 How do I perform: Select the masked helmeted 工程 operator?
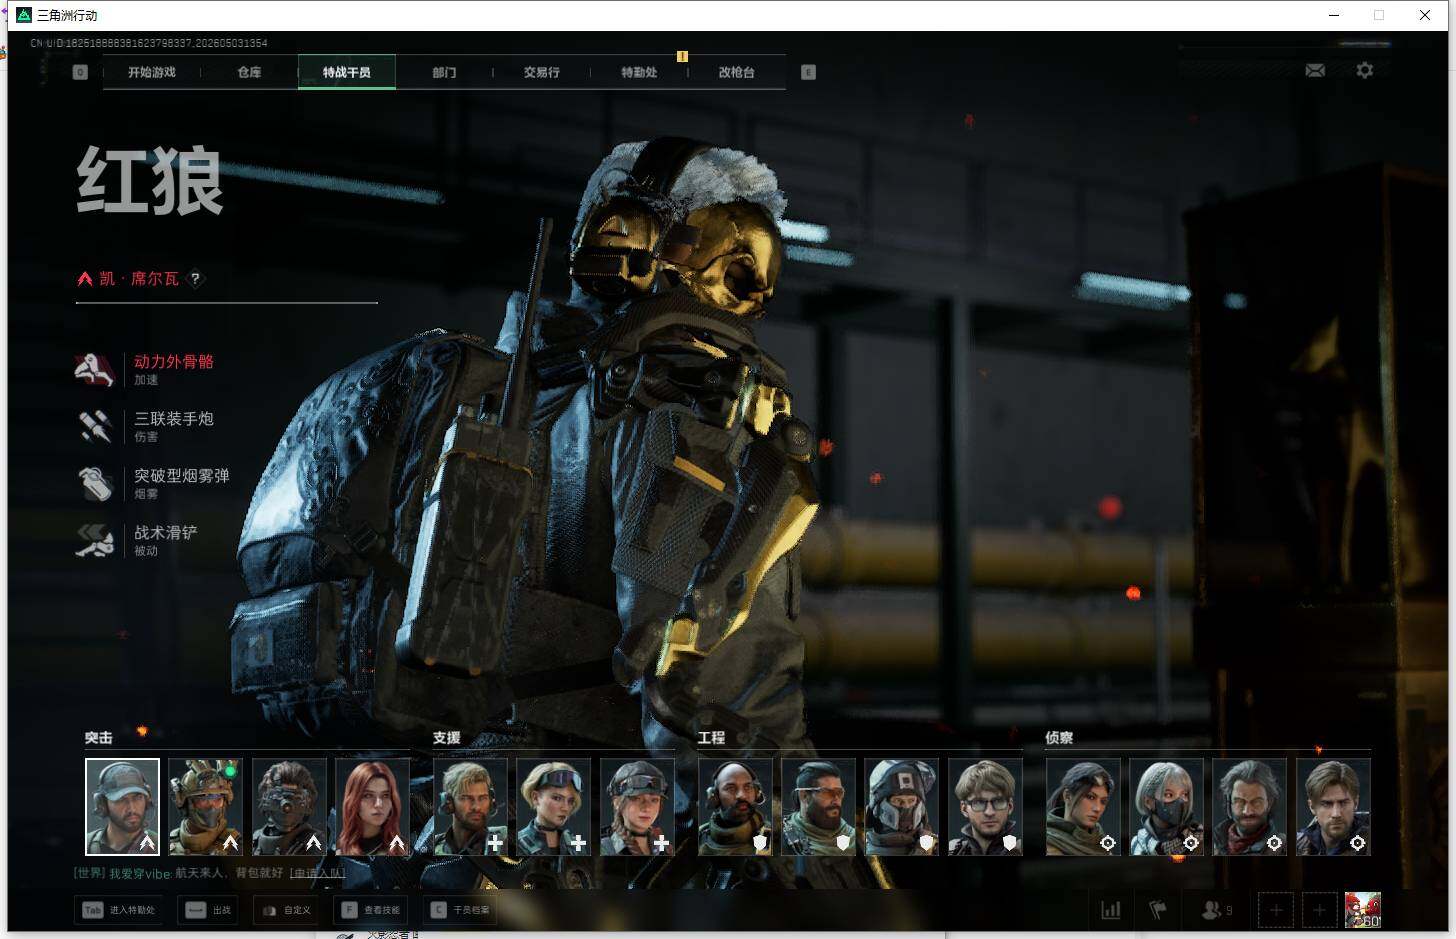point(902,807)
